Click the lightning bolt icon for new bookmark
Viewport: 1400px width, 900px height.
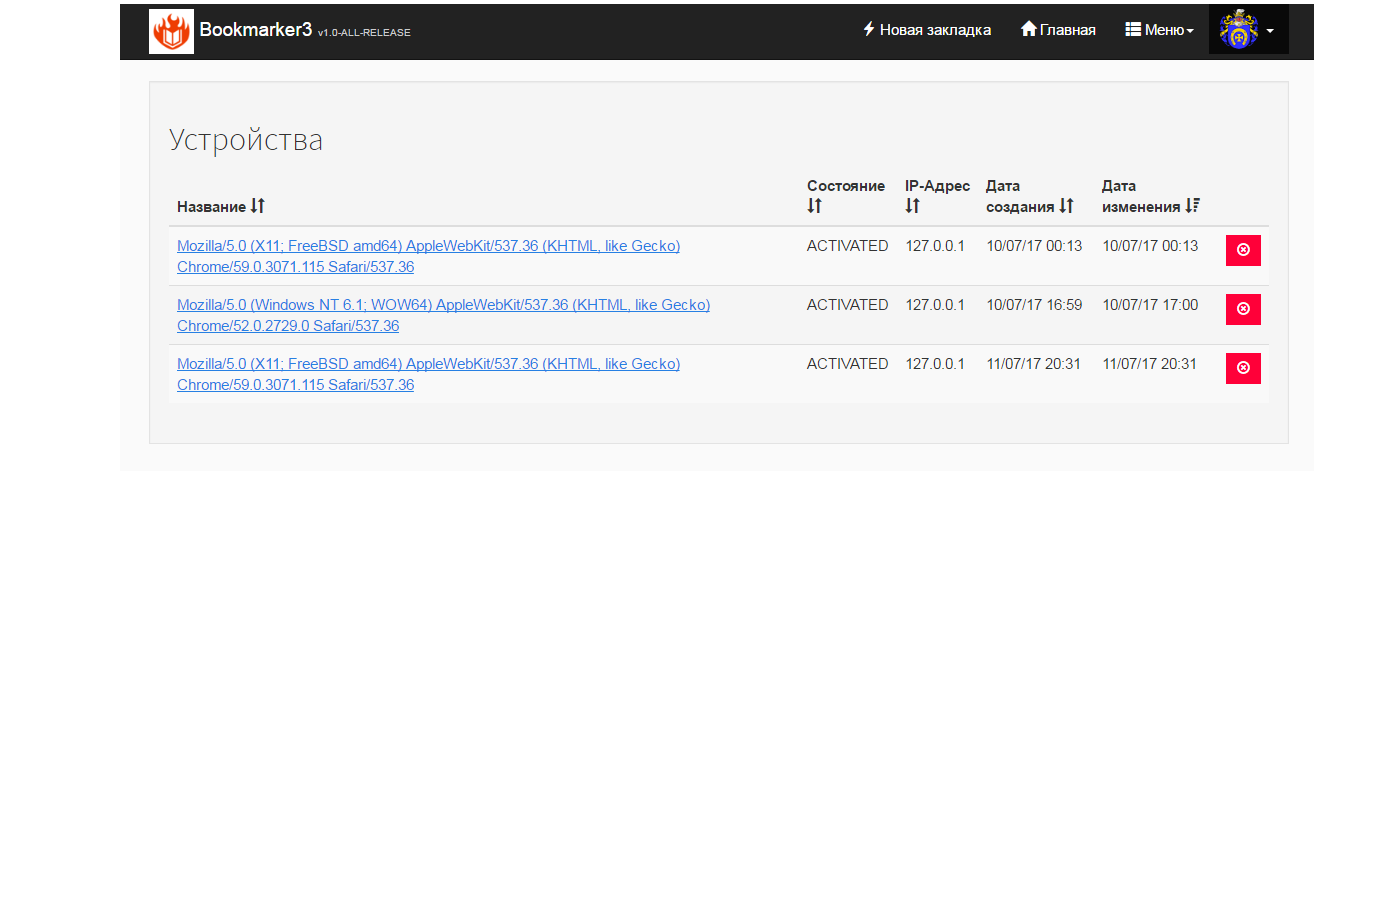click(869, 29)
